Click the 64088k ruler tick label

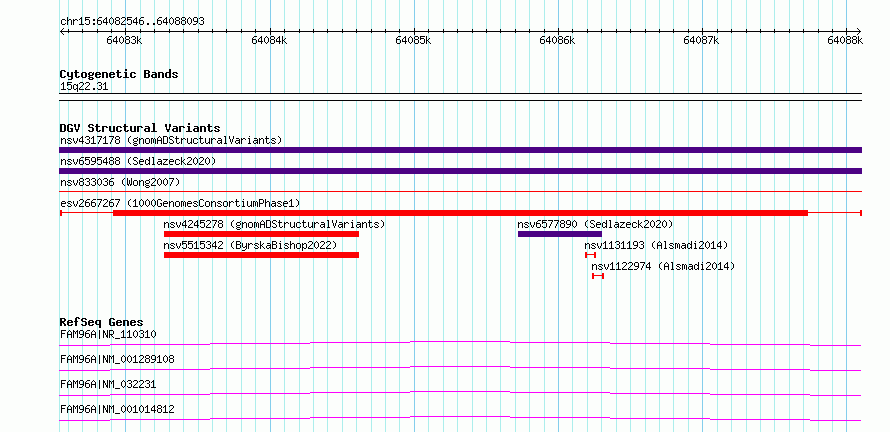point(845,41)
